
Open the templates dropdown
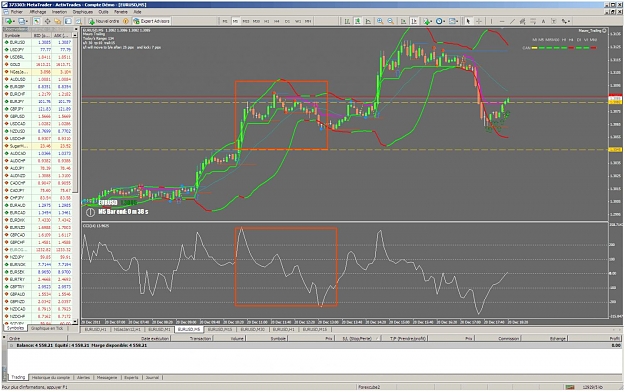[x=453, y=21]
